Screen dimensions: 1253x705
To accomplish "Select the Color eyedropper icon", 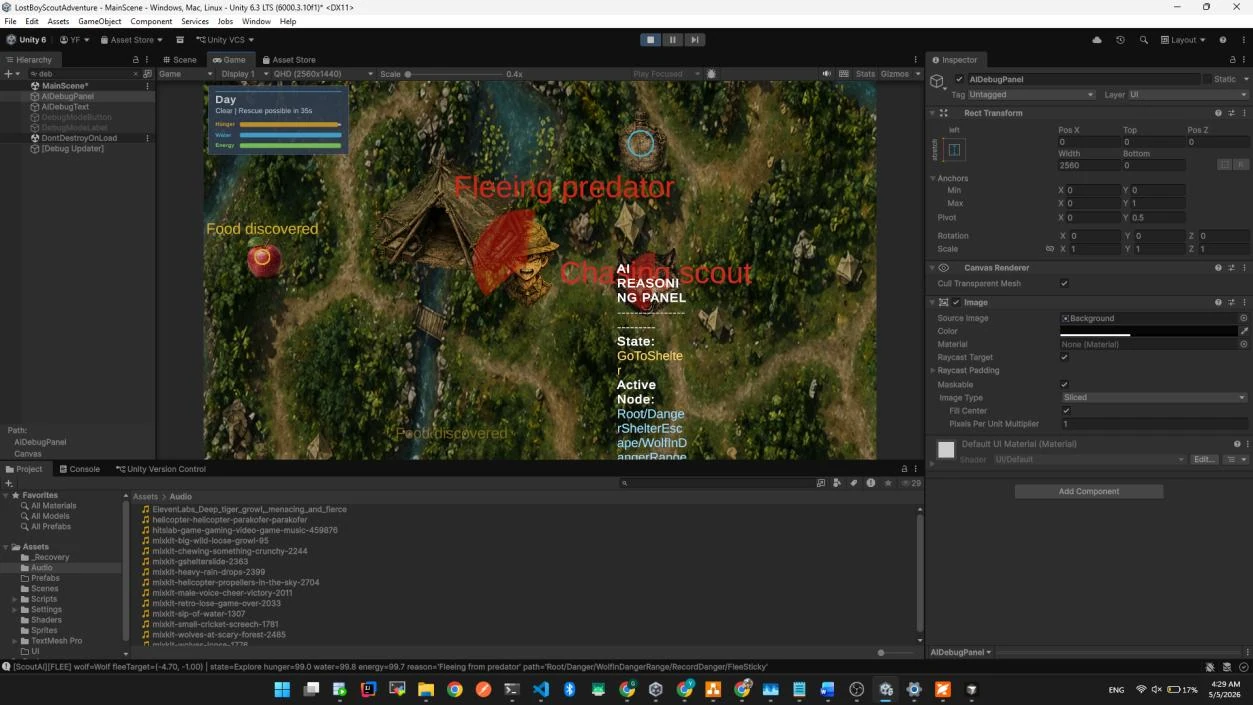I will click(x=1244, y=331).
